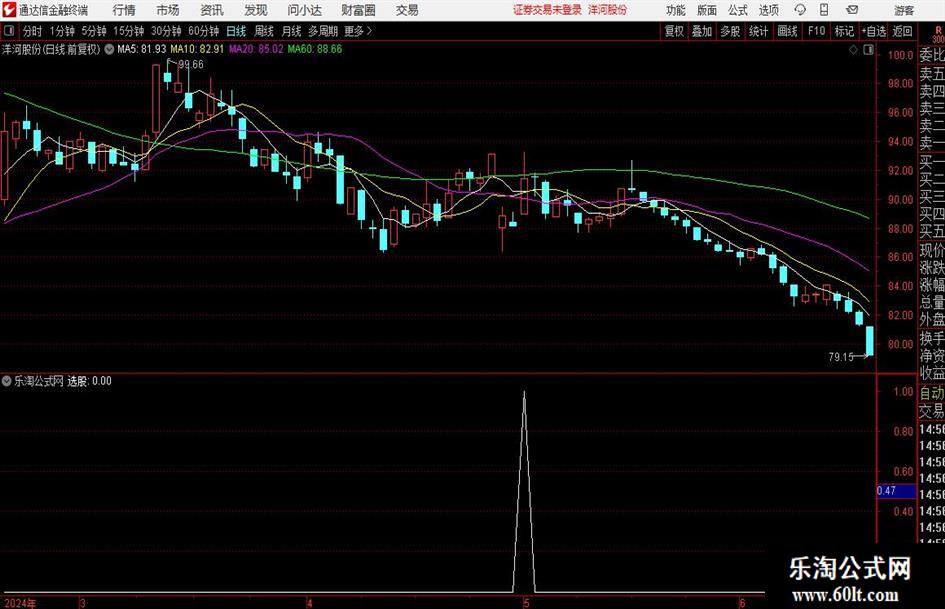Open F10 company info
The height and width of the screenshot is (609, 945).
(x=816, y=31)
